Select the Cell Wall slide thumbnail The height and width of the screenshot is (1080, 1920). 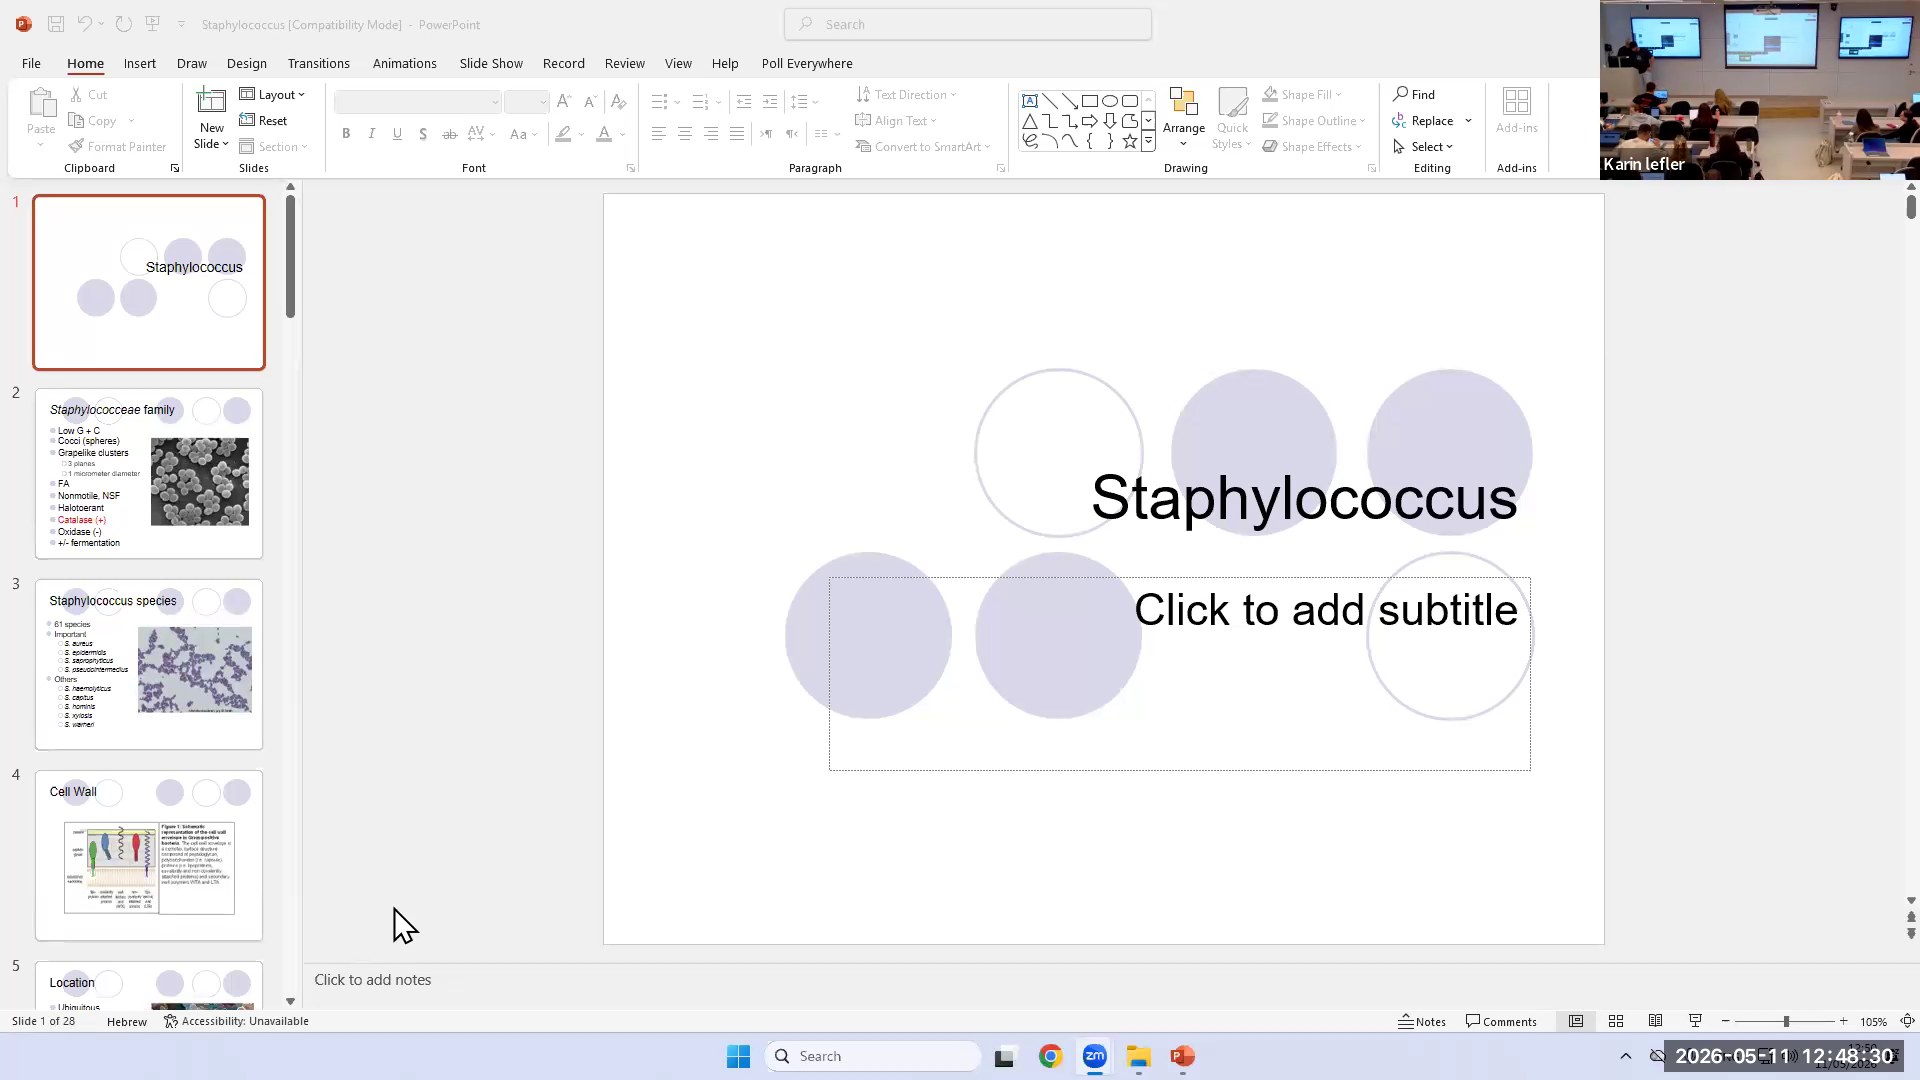point(149,855)
